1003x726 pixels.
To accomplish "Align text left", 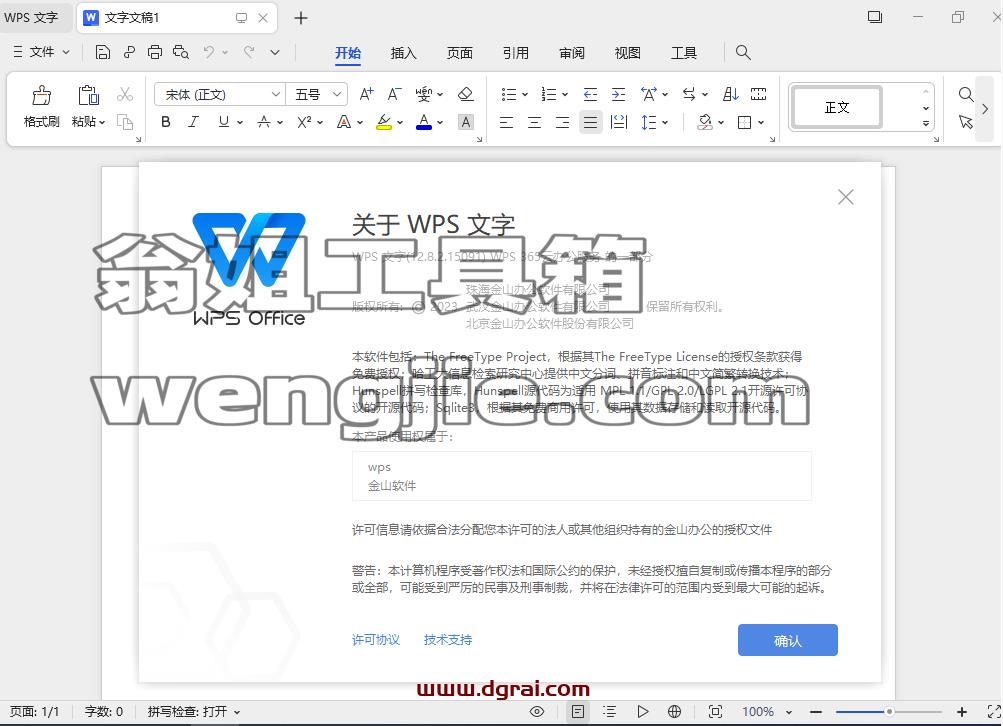I will pos(506,122).
